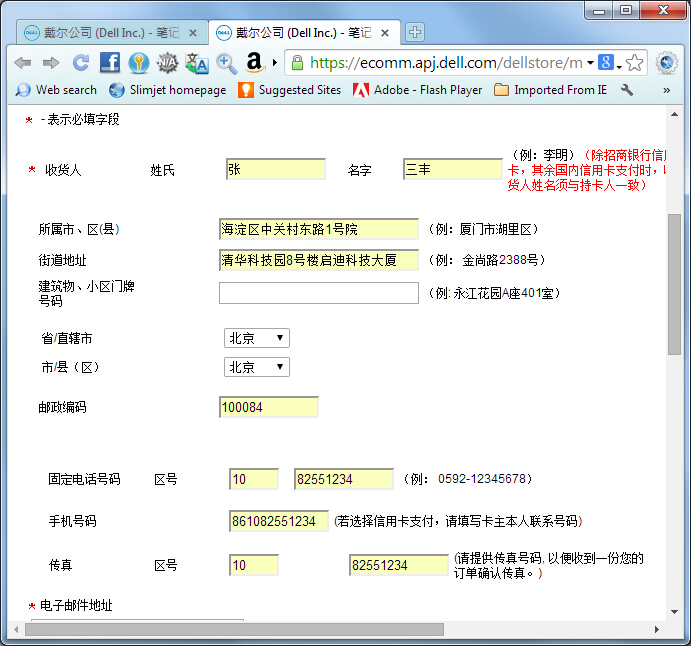Click the magnifier zoom toolbar icon
This screenshot has width=691, height=646.
tap(227, 63)
